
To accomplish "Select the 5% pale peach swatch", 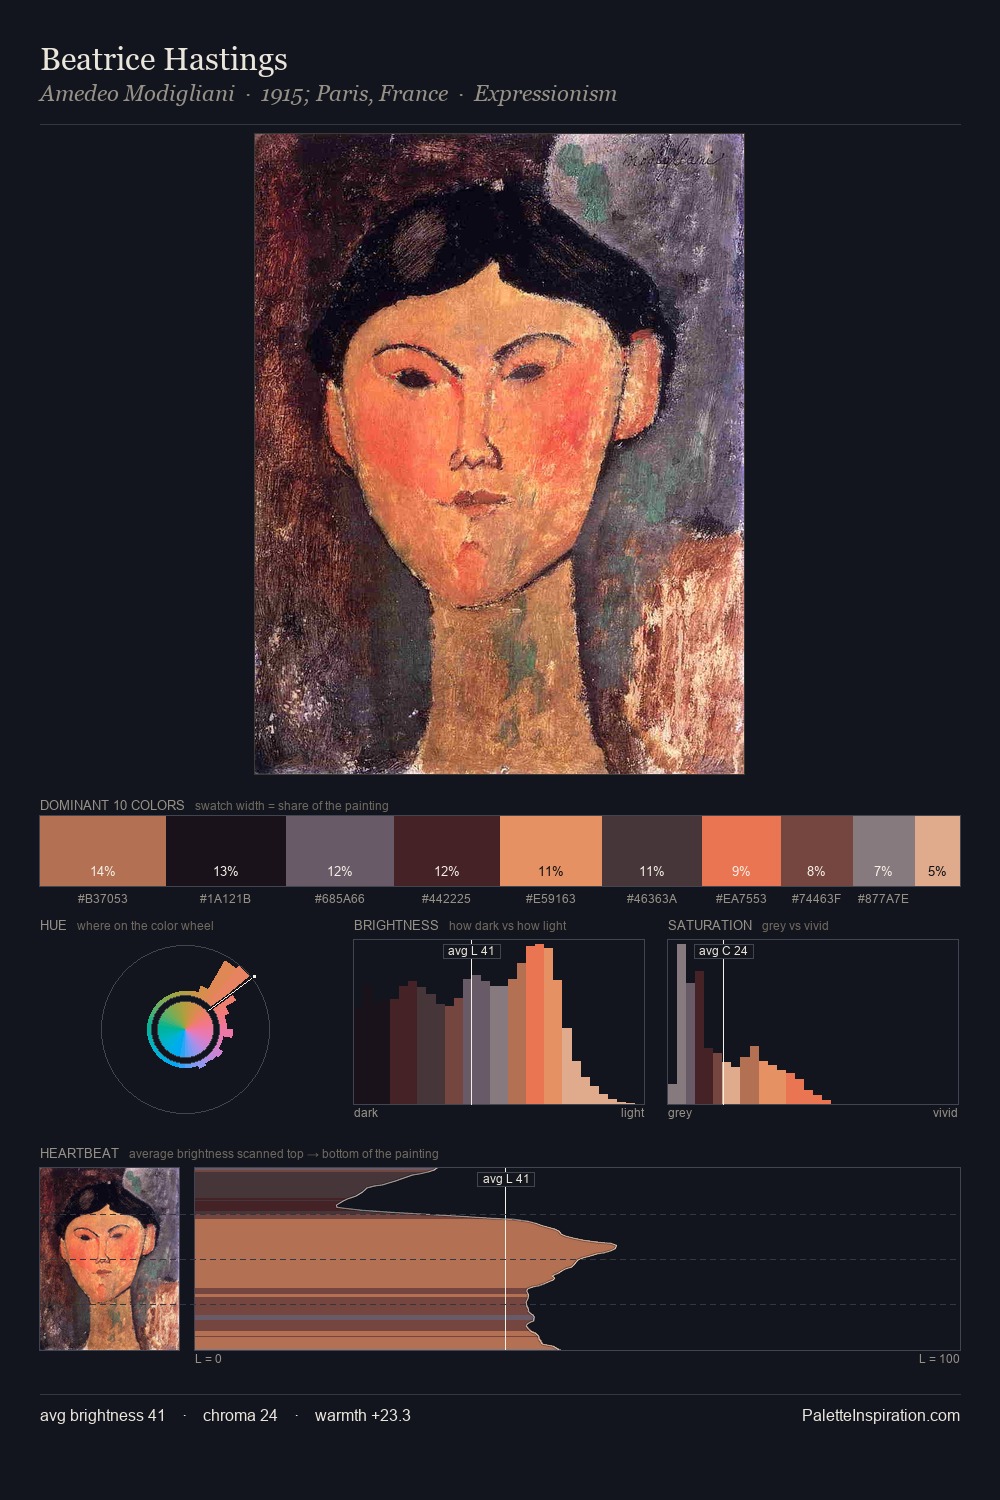I will click(937, 851).
